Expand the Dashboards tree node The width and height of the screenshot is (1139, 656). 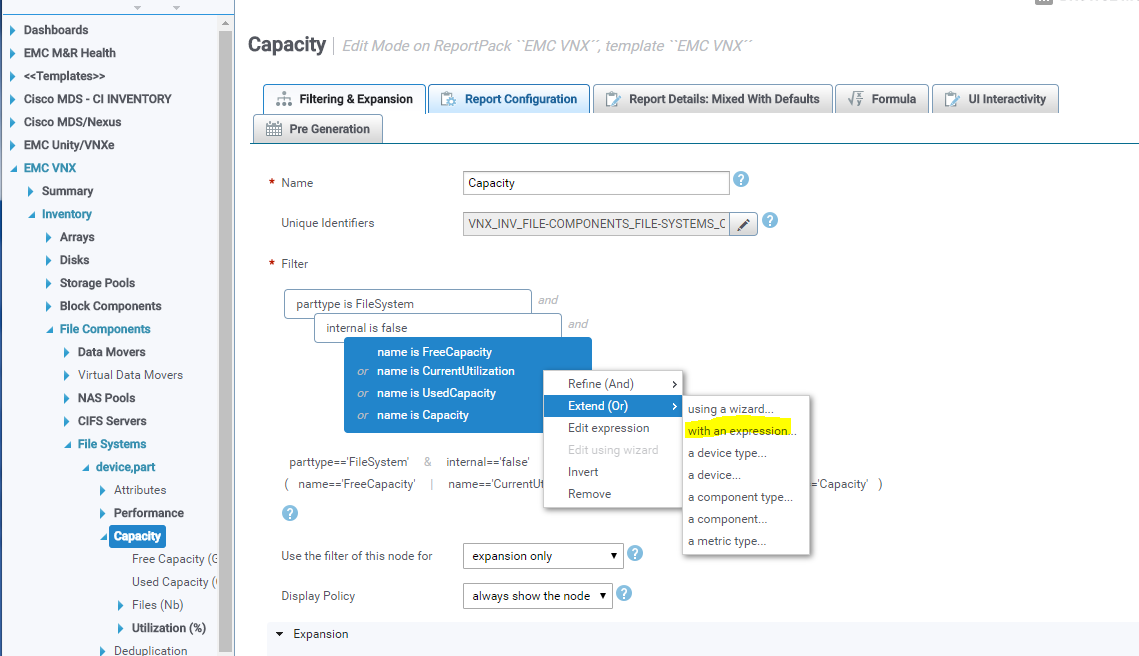pyautogui.click(x=12, y=31)
